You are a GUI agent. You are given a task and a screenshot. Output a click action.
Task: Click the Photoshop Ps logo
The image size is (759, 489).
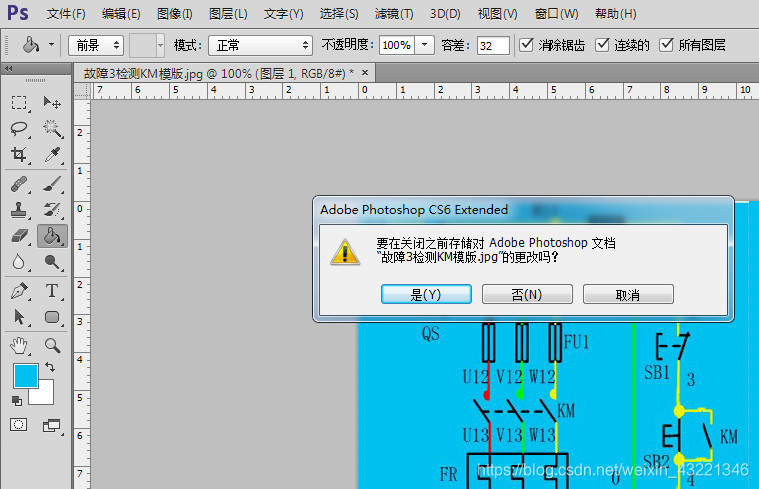18,13
